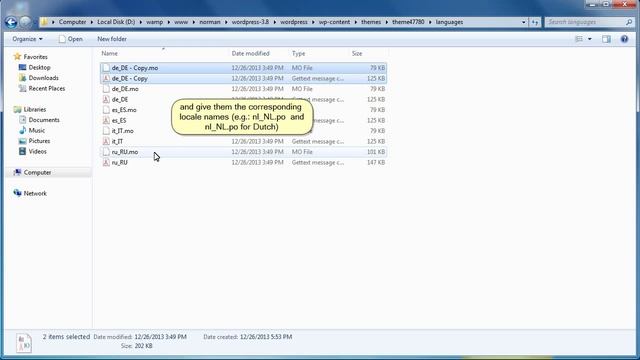The height and width of the screenshot is (360, 640).
Task: Click the it_IT Gettext file icon
Action: tap(106, 141)
